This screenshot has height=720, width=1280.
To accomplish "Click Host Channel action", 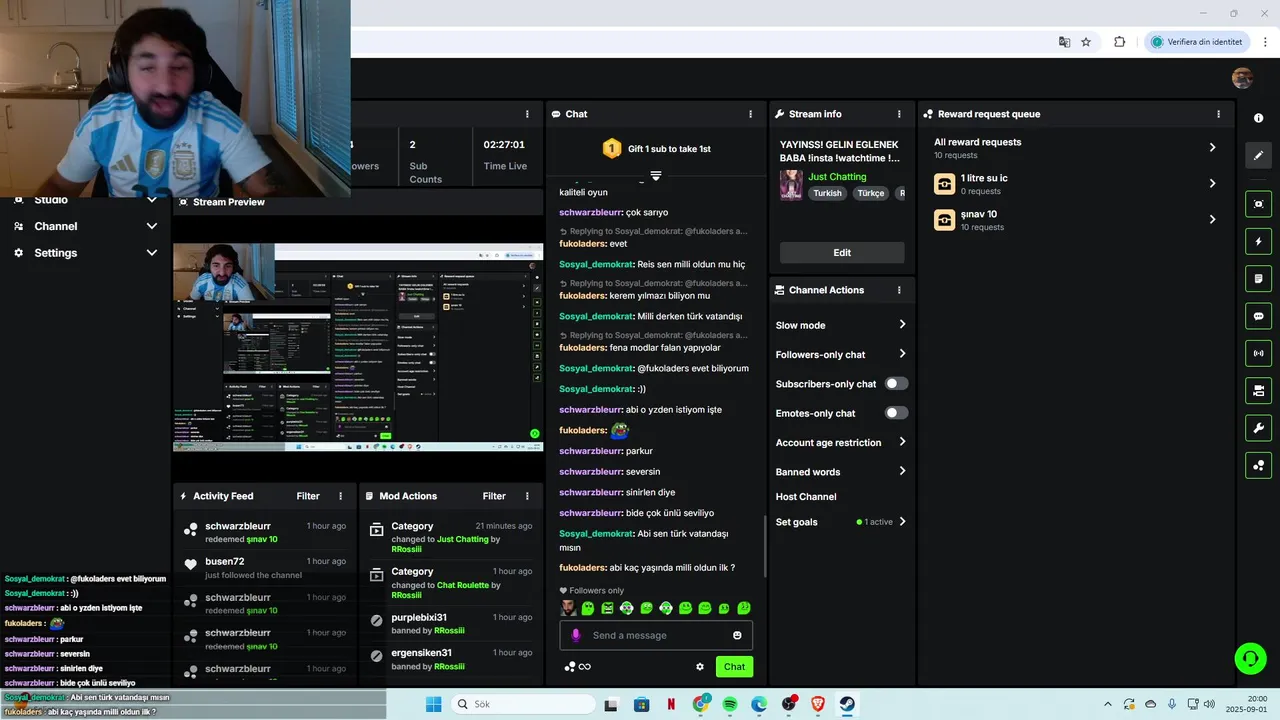I will pyautogui.click(x=806, y=497).
